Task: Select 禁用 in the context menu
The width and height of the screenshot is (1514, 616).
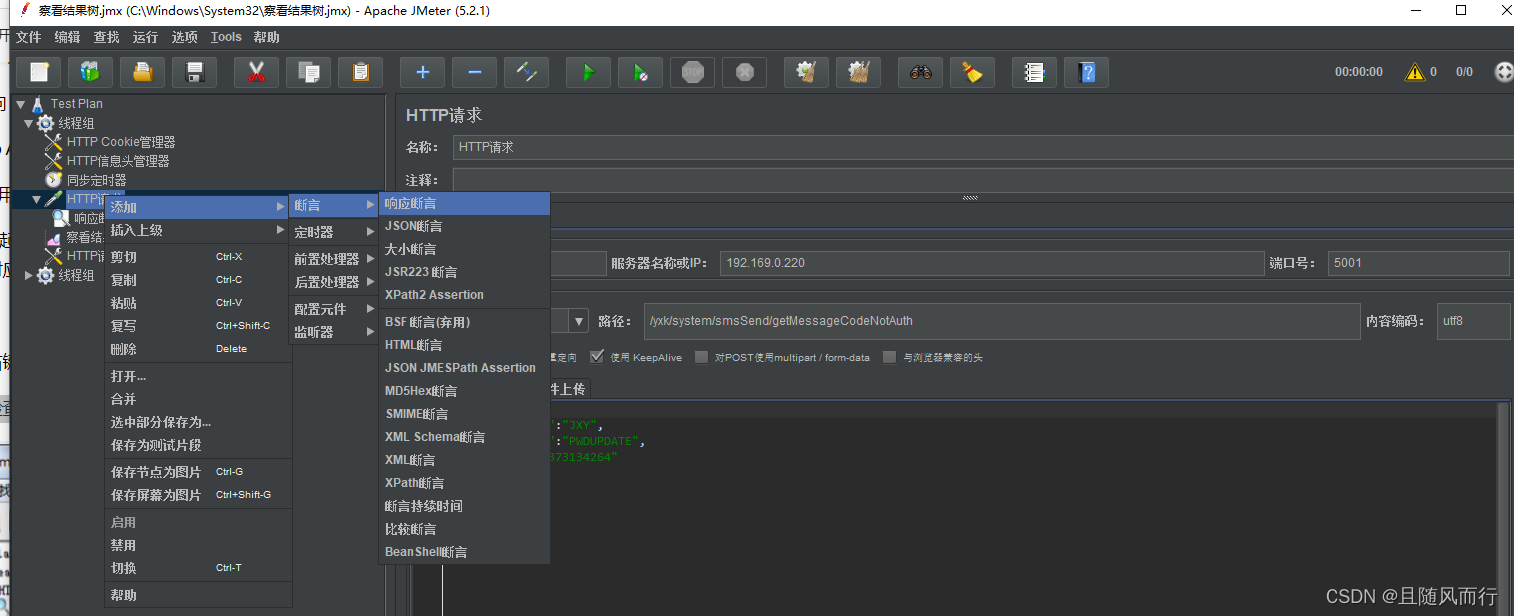Action: click(x=198, y=545)
